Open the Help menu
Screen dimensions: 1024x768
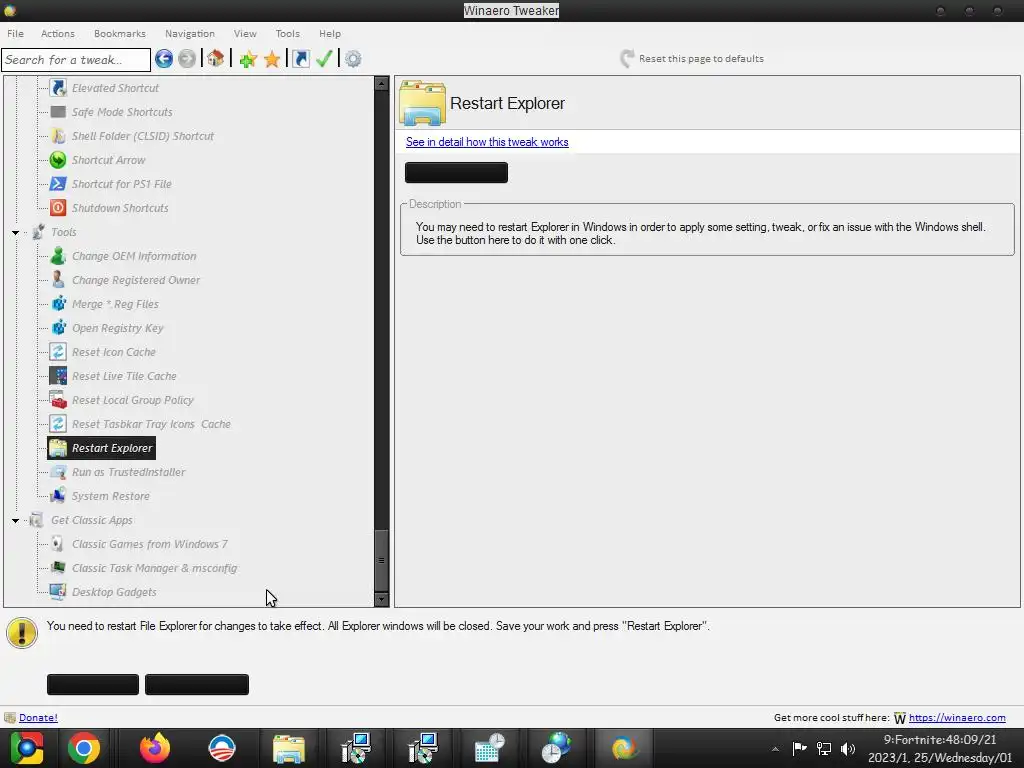click(x=330, y=33)
